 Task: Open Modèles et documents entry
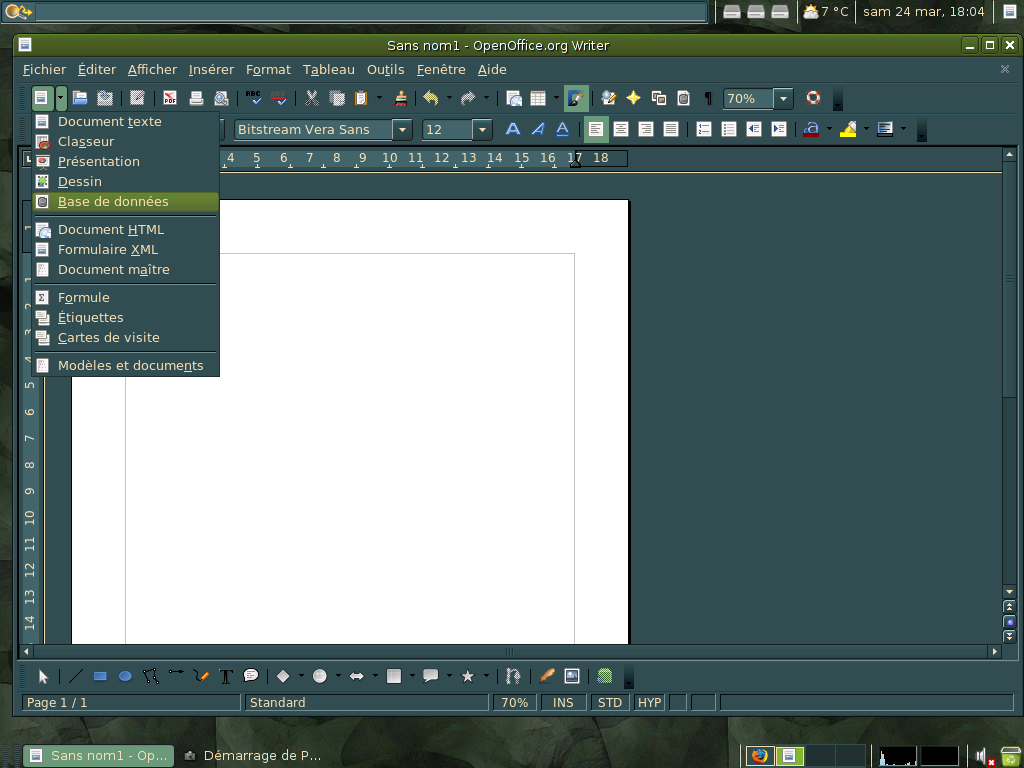pyautogui.click(x=125, y=366)
